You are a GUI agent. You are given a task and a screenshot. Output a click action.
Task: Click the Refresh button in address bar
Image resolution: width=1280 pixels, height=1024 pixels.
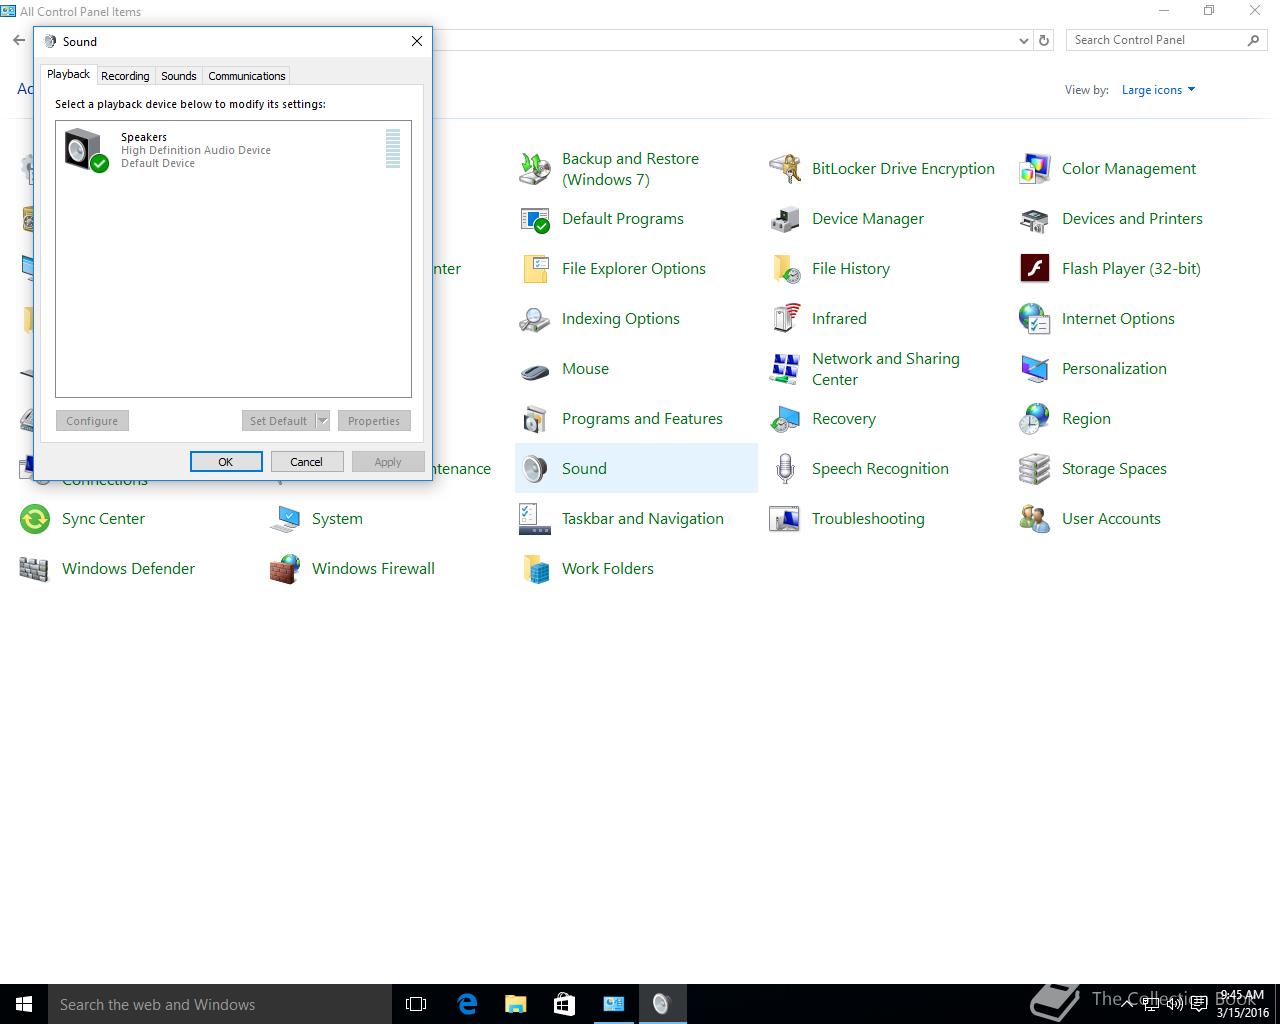[x=1044, y=40]
